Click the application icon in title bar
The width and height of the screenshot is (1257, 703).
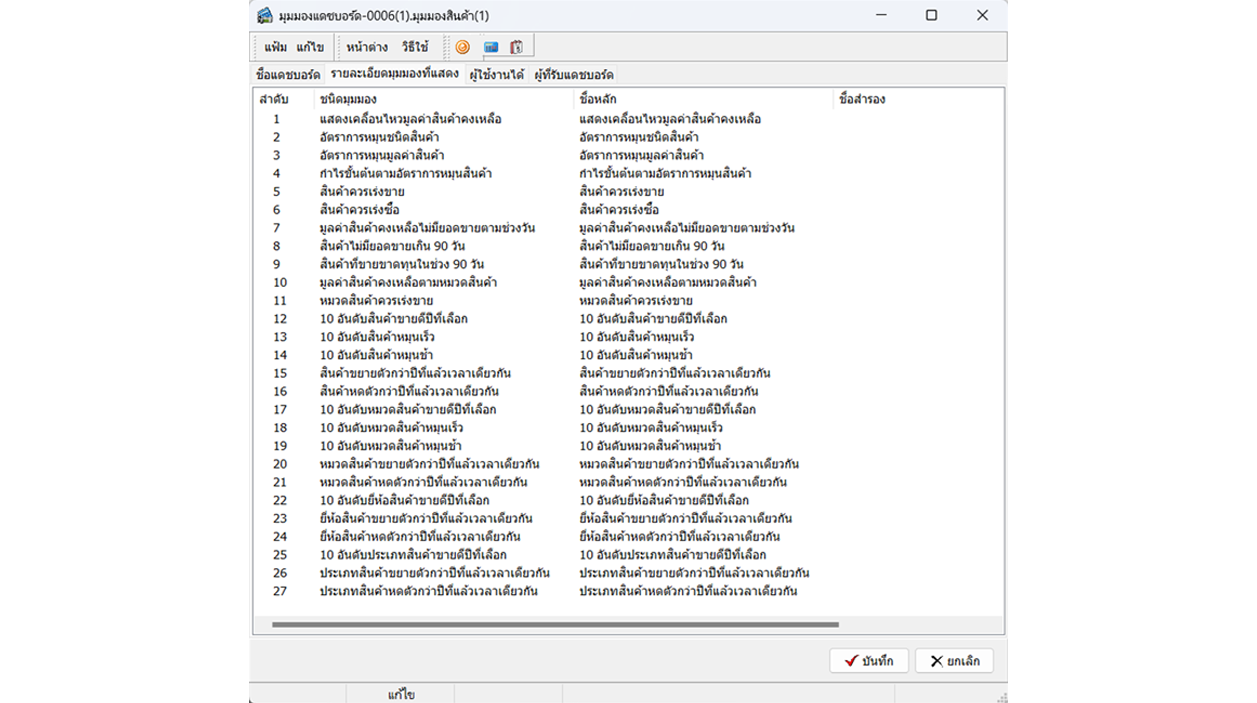(x=264, y=15)
